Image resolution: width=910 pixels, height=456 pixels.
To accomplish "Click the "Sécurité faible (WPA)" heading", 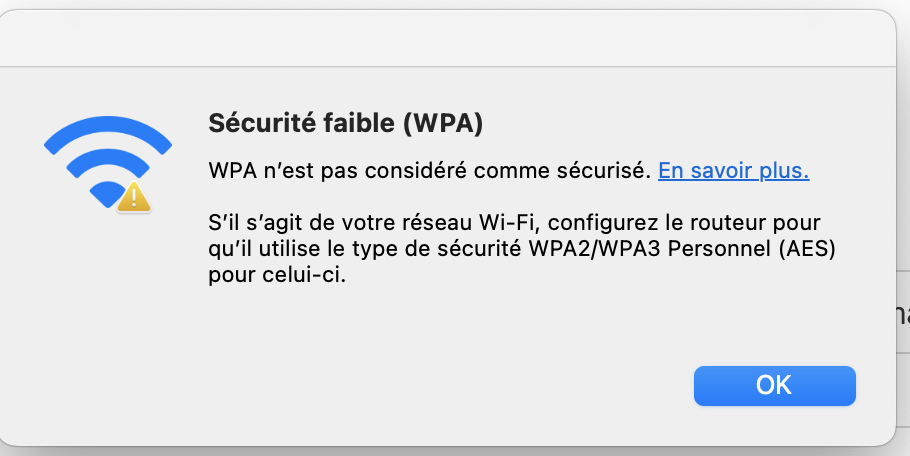I will [345, 124].
